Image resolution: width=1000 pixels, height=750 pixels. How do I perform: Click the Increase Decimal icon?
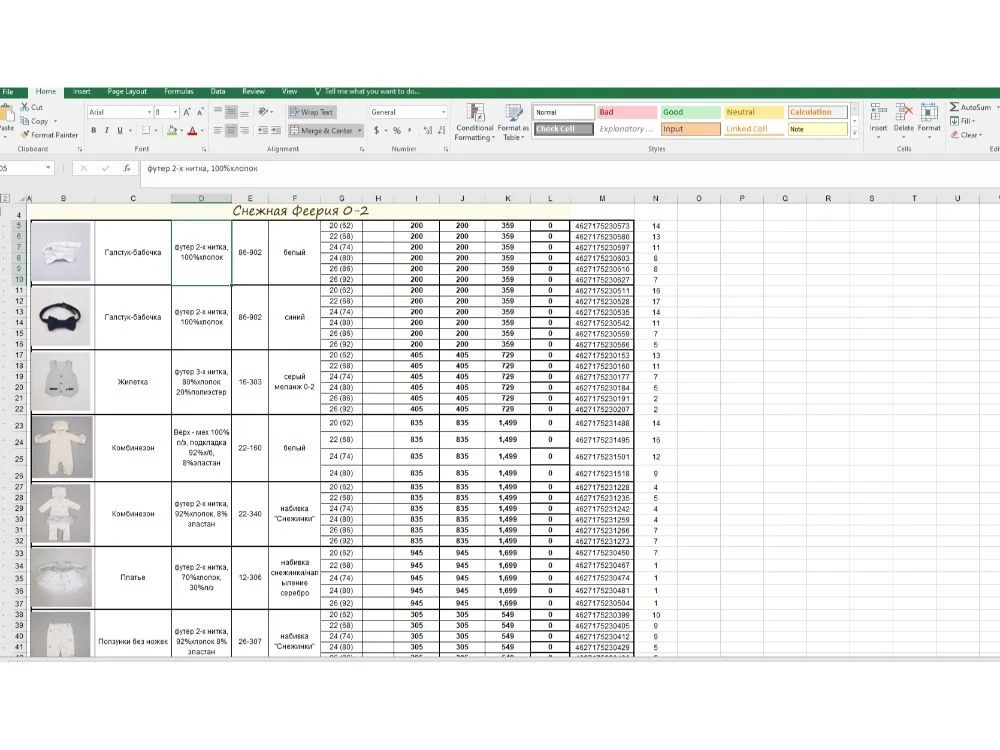click(x=428, y=130)
